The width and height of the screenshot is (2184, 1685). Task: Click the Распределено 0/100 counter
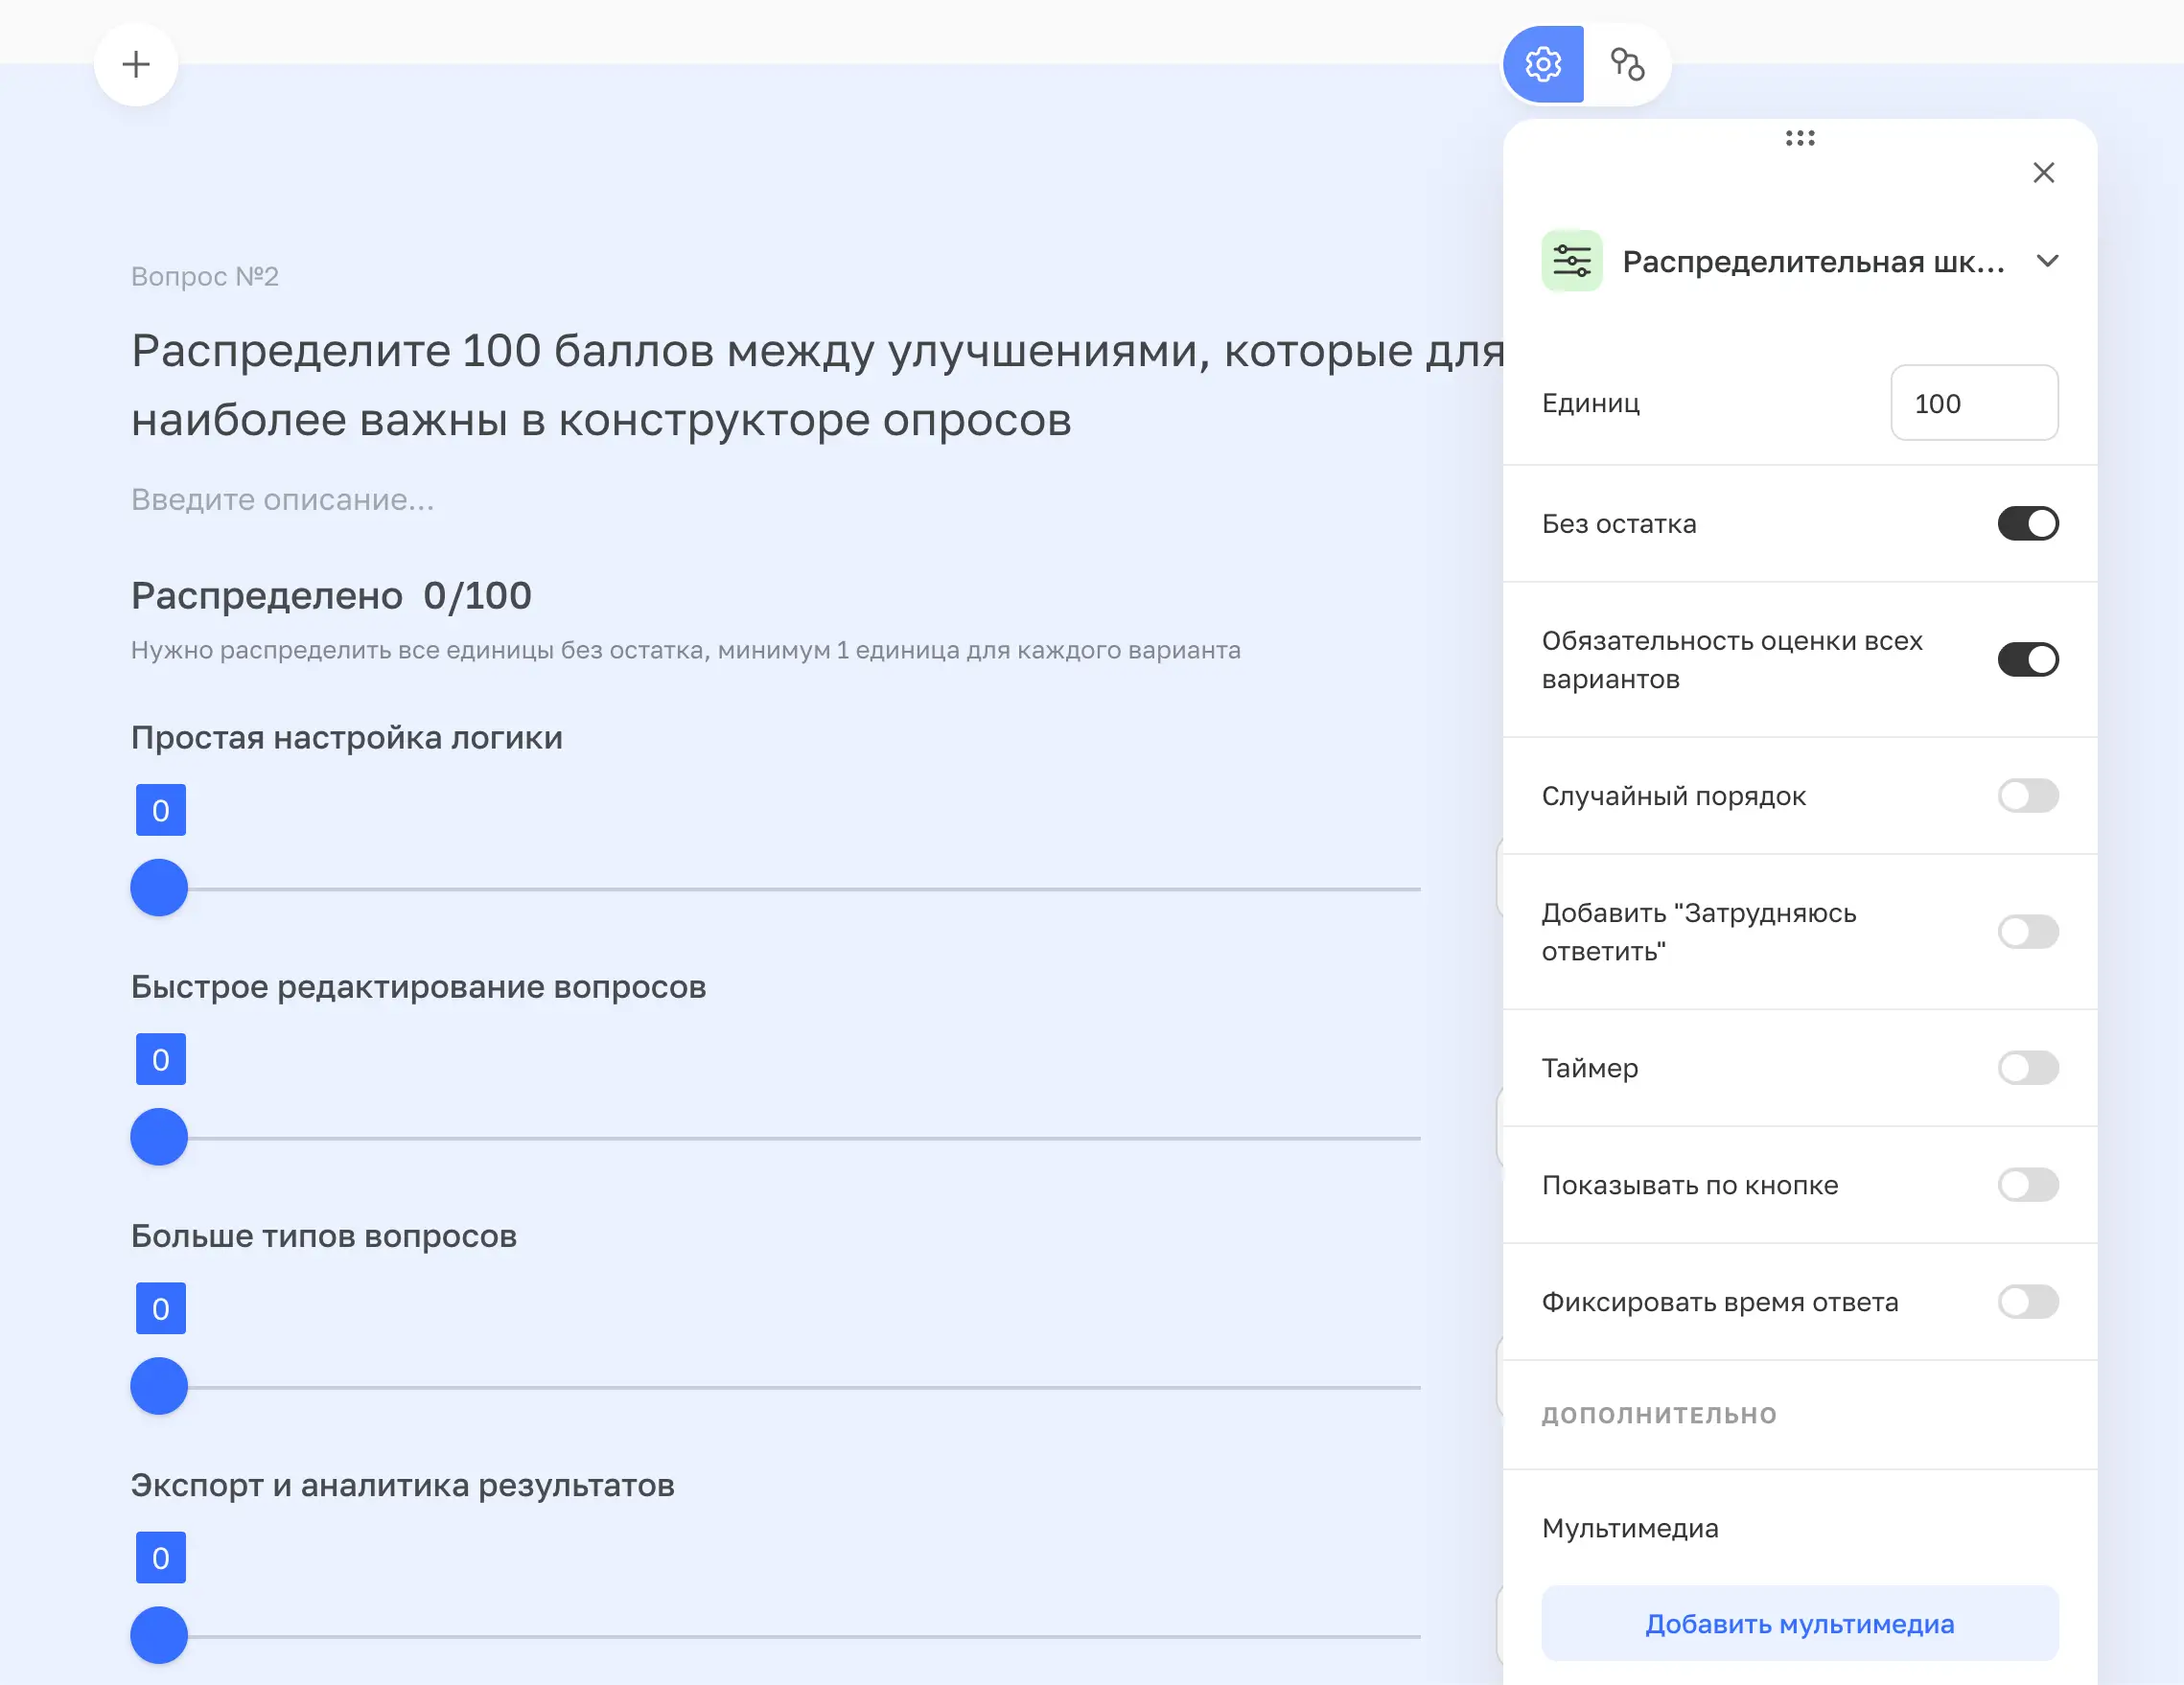331,596
